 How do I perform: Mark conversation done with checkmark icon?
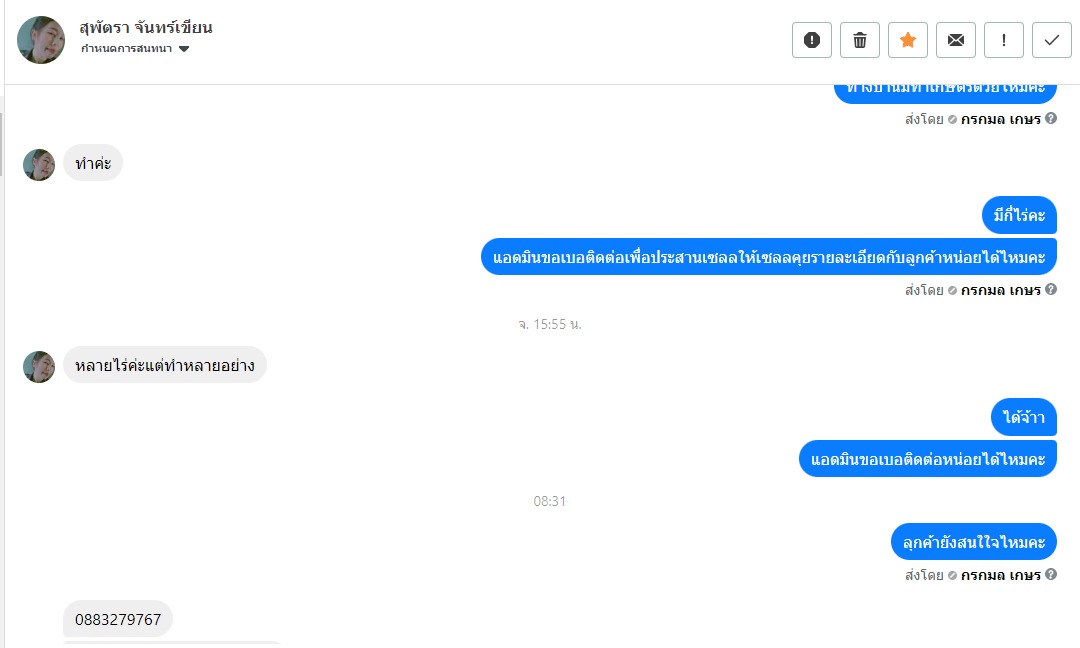[1052, 40]
